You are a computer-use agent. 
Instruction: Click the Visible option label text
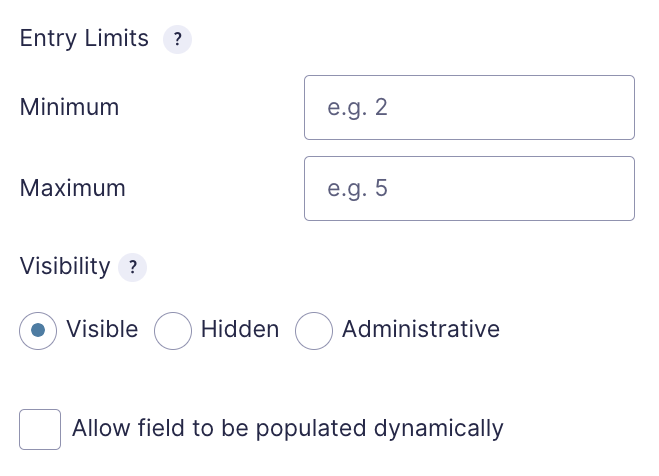click(x=102, y=329)
